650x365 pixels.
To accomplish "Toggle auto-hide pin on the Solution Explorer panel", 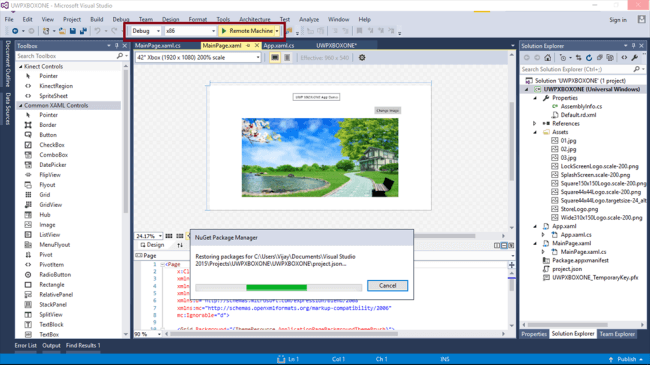I will tap(633, 46).
